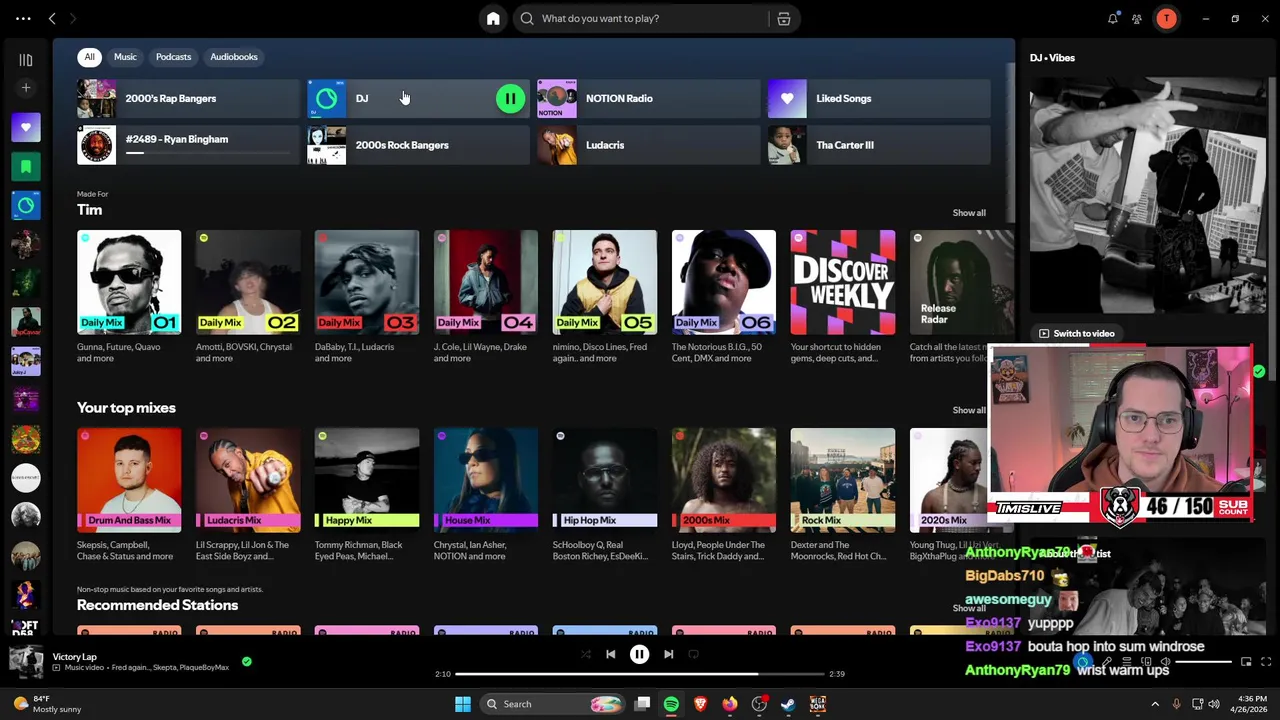
Task: Open Daily Mix 02 cover
Action: pos(248,282)
